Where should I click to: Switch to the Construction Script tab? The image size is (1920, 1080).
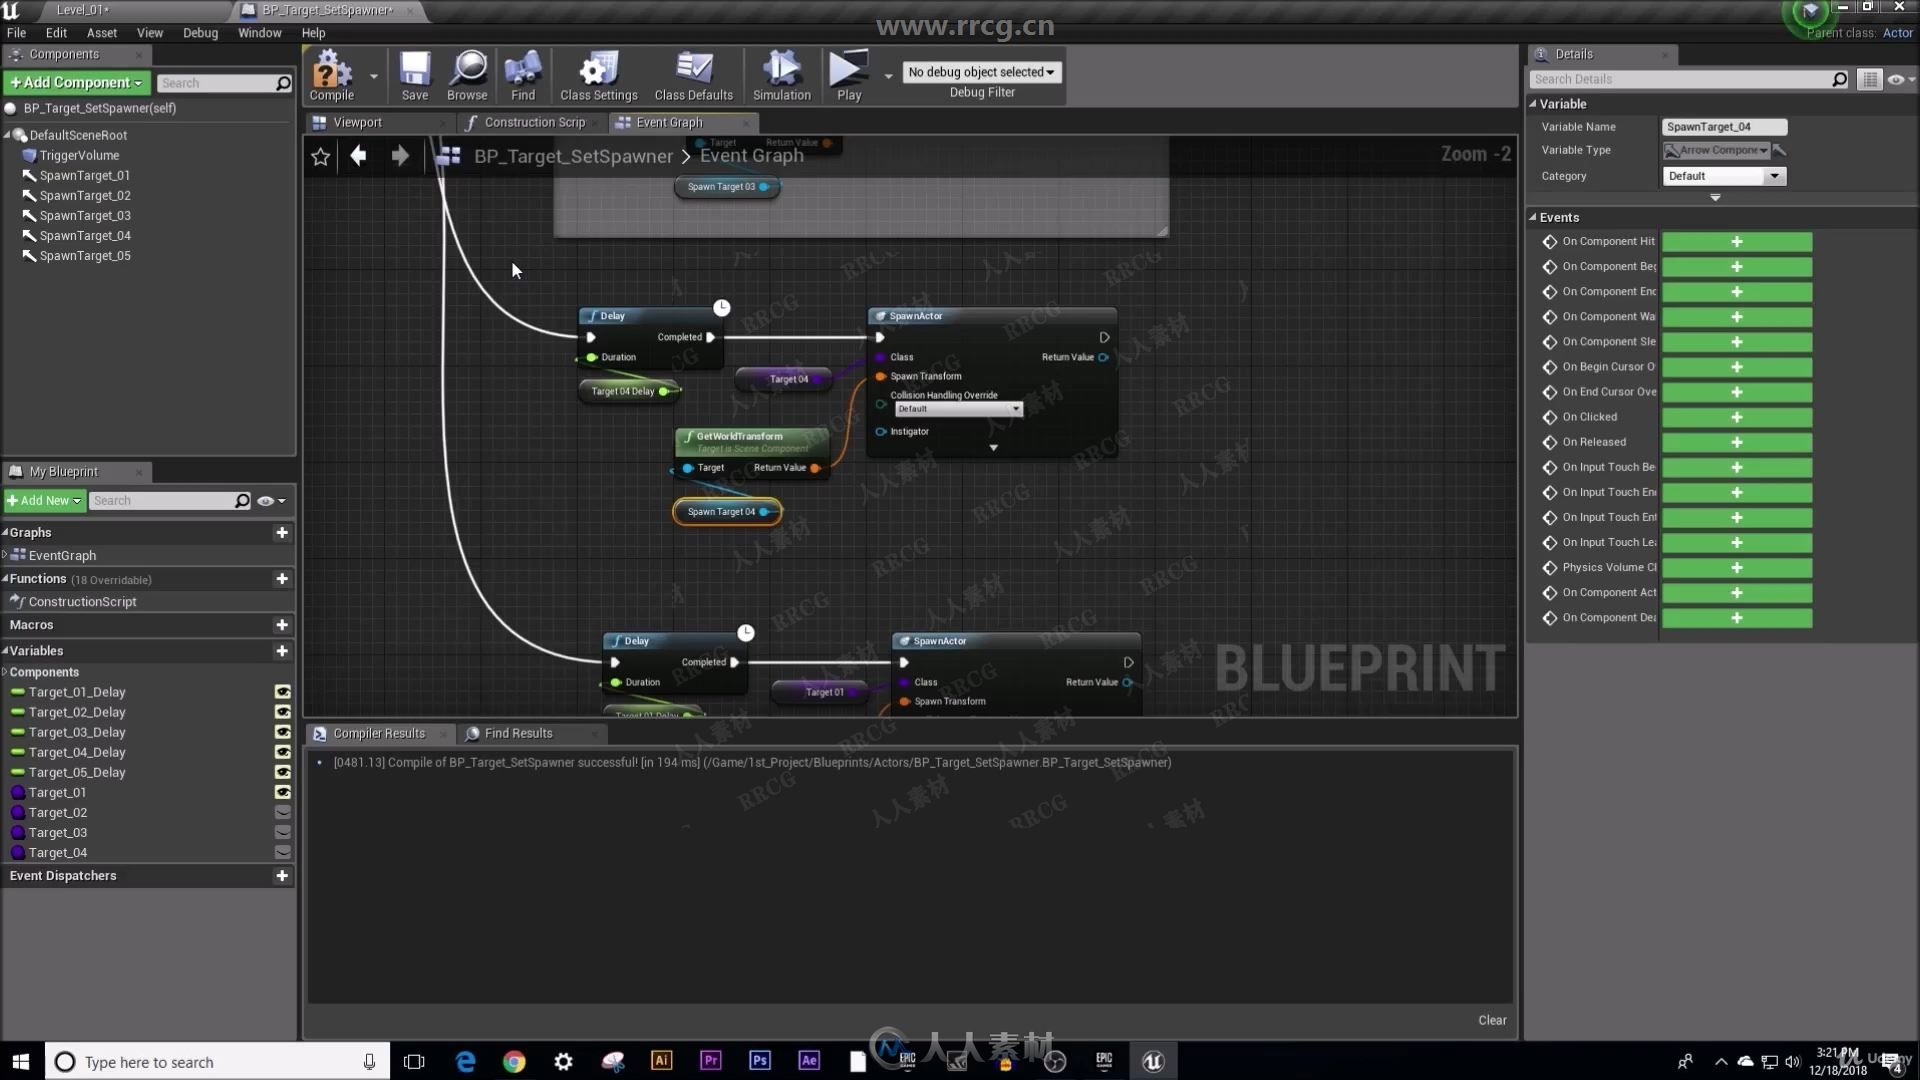coord(535,121)
